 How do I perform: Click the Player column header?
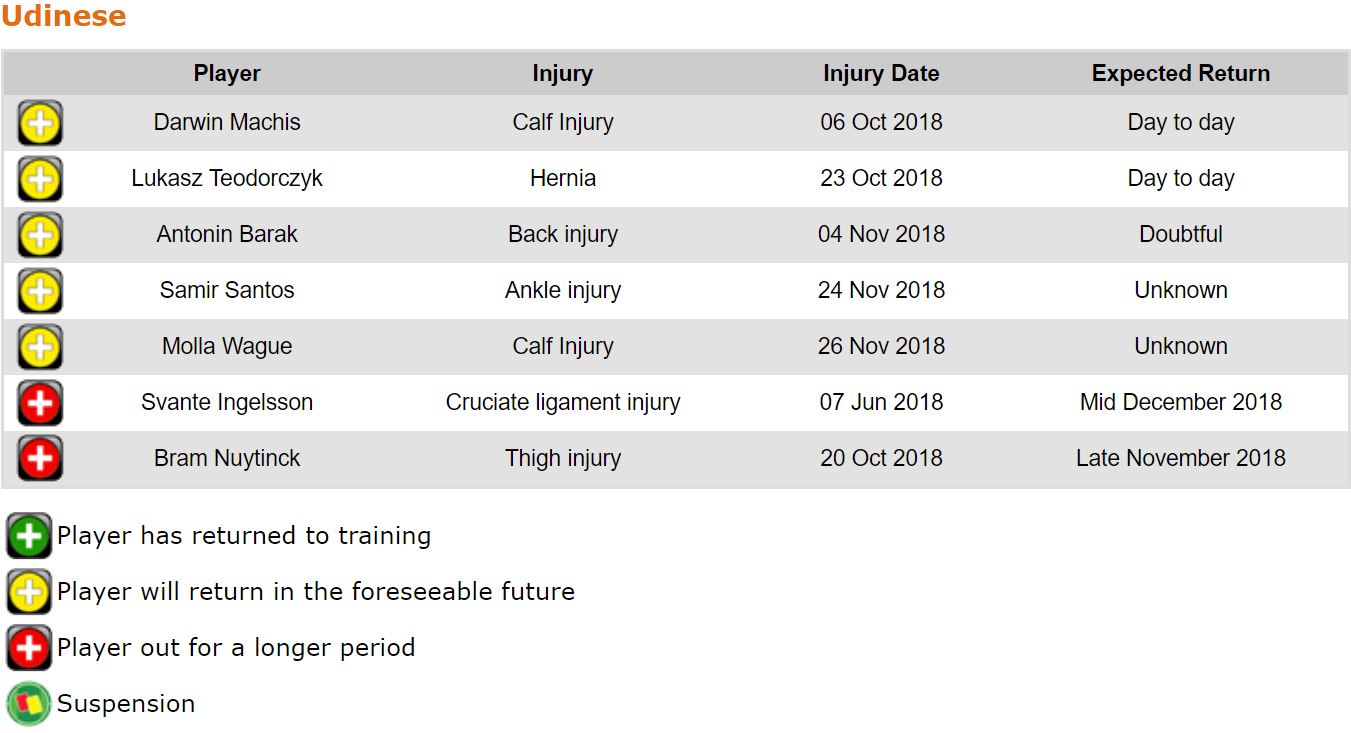227,74
